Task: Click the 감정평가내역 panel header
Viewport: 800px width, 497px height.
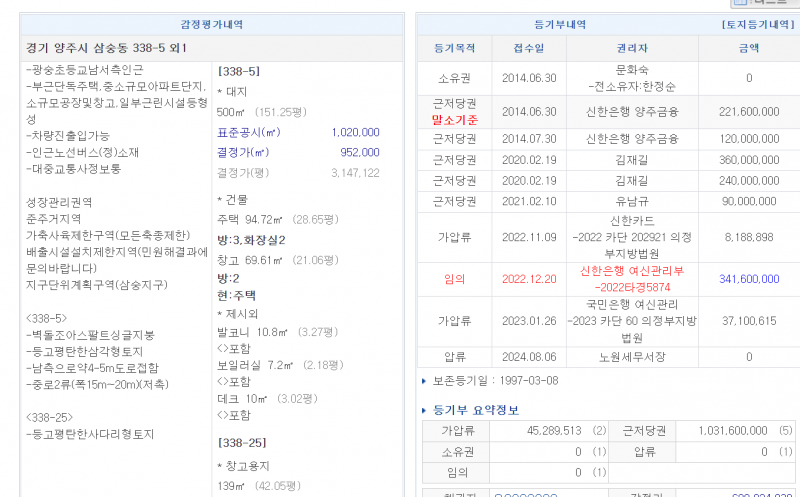Action: (211, 24)
